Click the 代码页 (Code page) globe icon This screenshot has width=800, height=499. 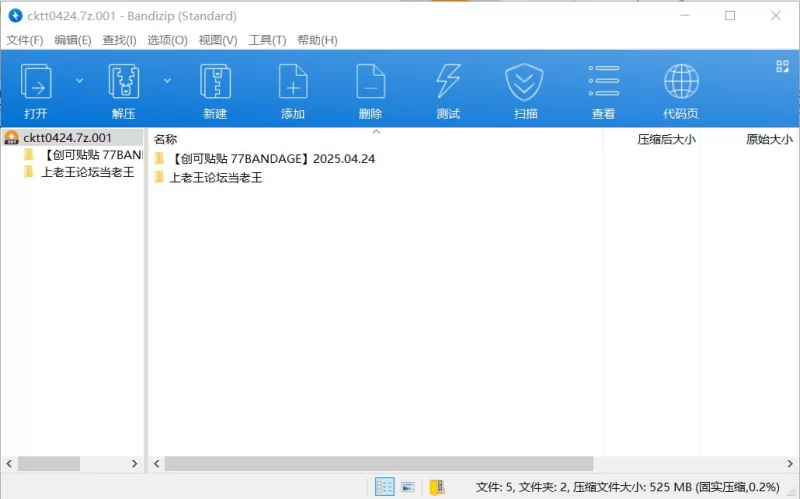pyautogui.click(x=681, y=81)
